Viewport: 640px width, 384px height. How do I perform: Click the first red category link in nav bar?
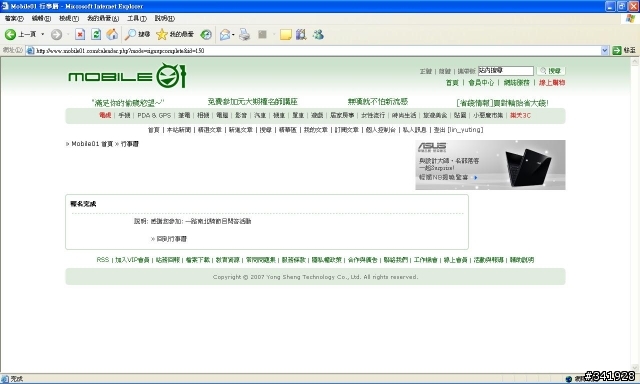point(105,115)
